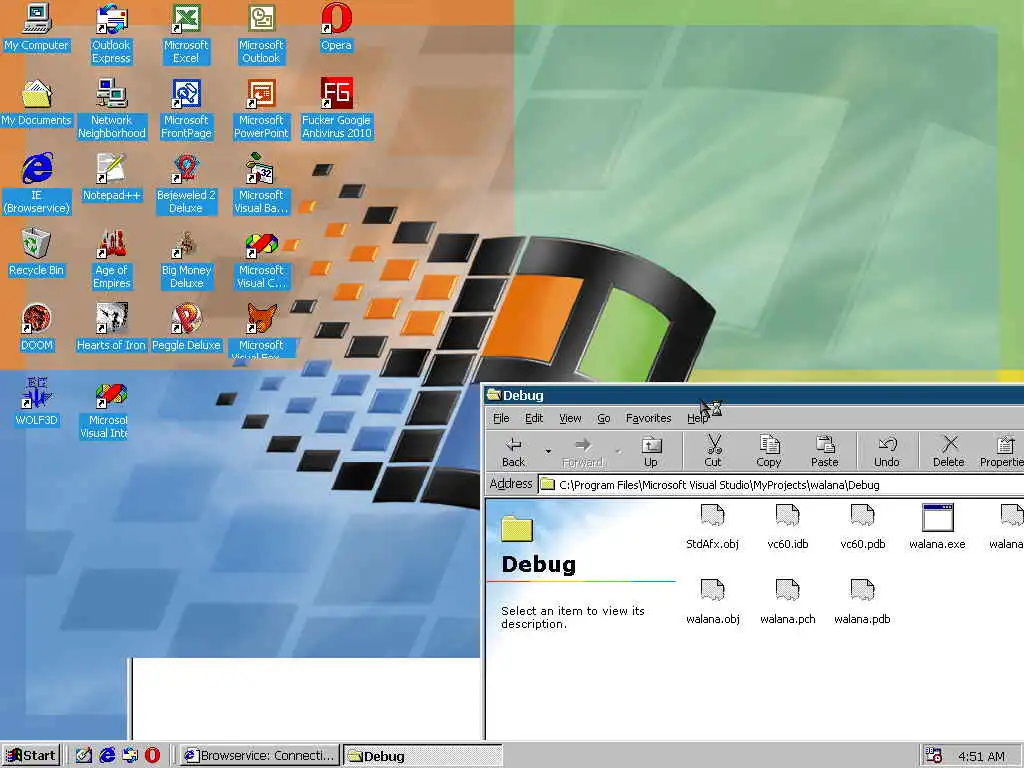Select the Microsoft Visual Basic shortcut
The width and height of the screenshot is (1024, 768).
tap(261, 184)
